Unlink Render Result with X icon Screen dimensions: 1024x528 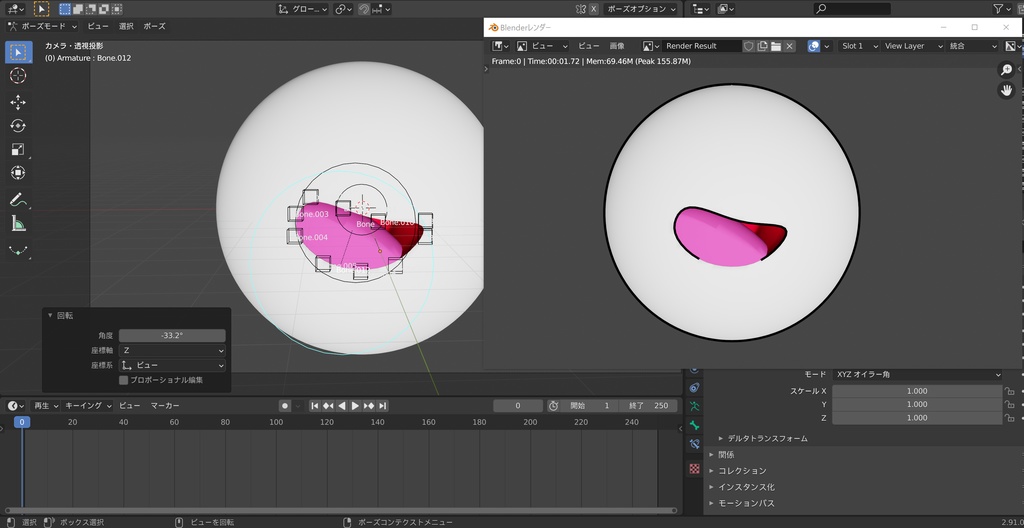pyautogui.click(x=790, y=46)
